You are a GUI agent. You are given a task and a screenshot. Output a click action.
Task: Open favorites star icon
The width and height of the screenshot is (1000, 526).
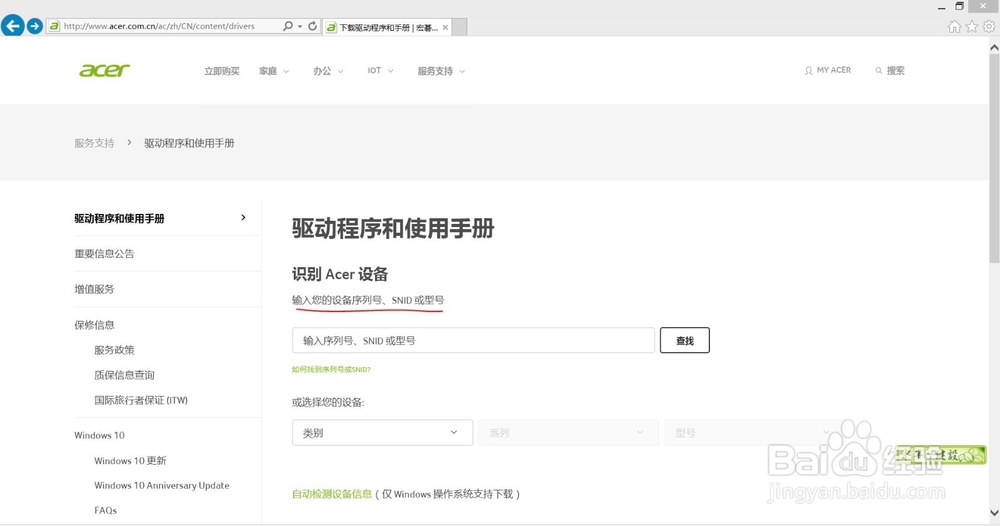971,26
